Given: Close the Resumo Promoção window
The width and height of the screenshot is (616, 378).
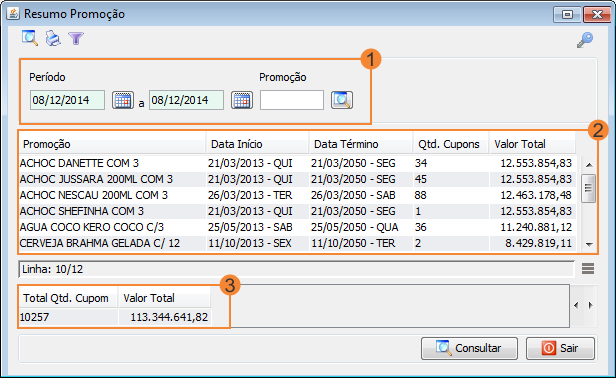Looking at the screenshot, I should [x=597, y=15].
